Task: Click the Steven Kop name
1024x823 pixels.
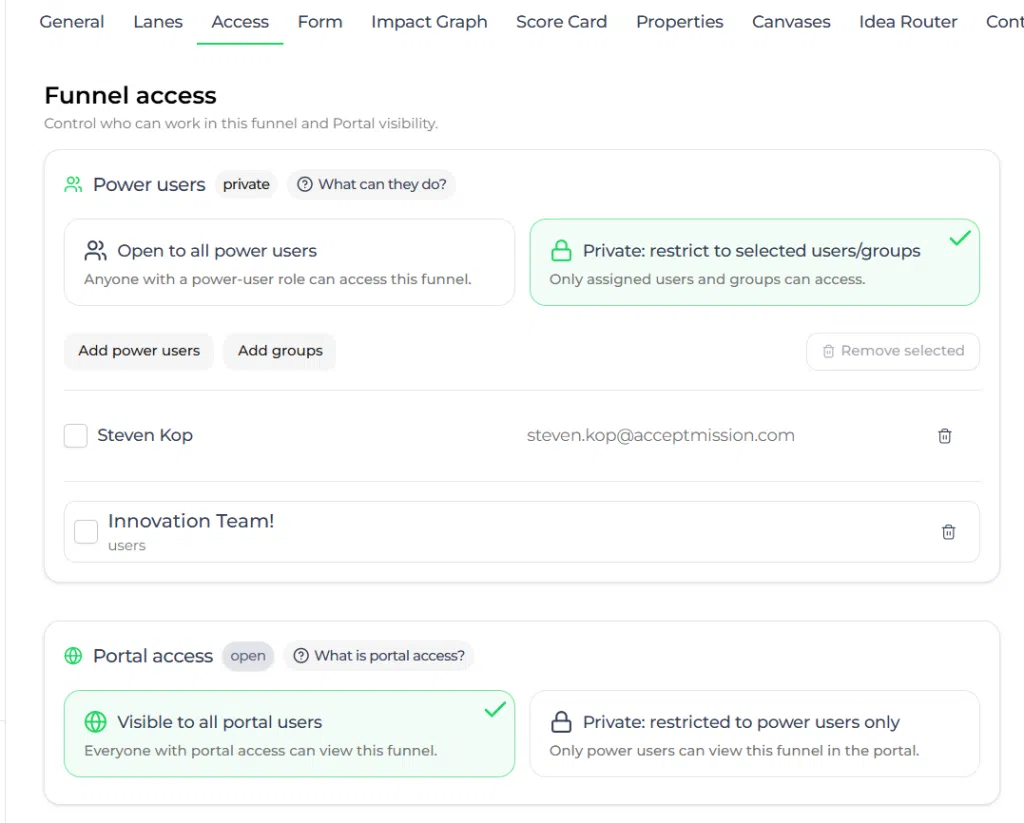Action: click(145, 436)
